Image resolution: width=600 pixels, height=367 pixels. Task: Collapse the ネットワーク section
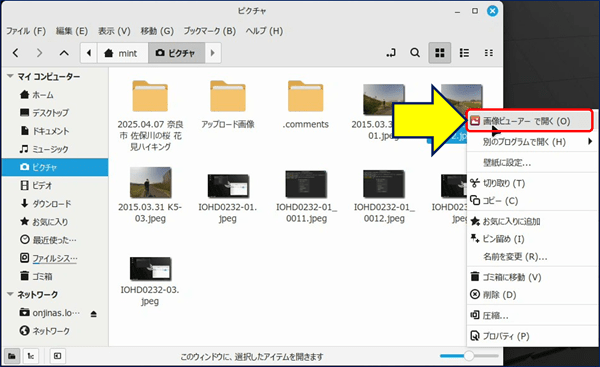point(10,294)
